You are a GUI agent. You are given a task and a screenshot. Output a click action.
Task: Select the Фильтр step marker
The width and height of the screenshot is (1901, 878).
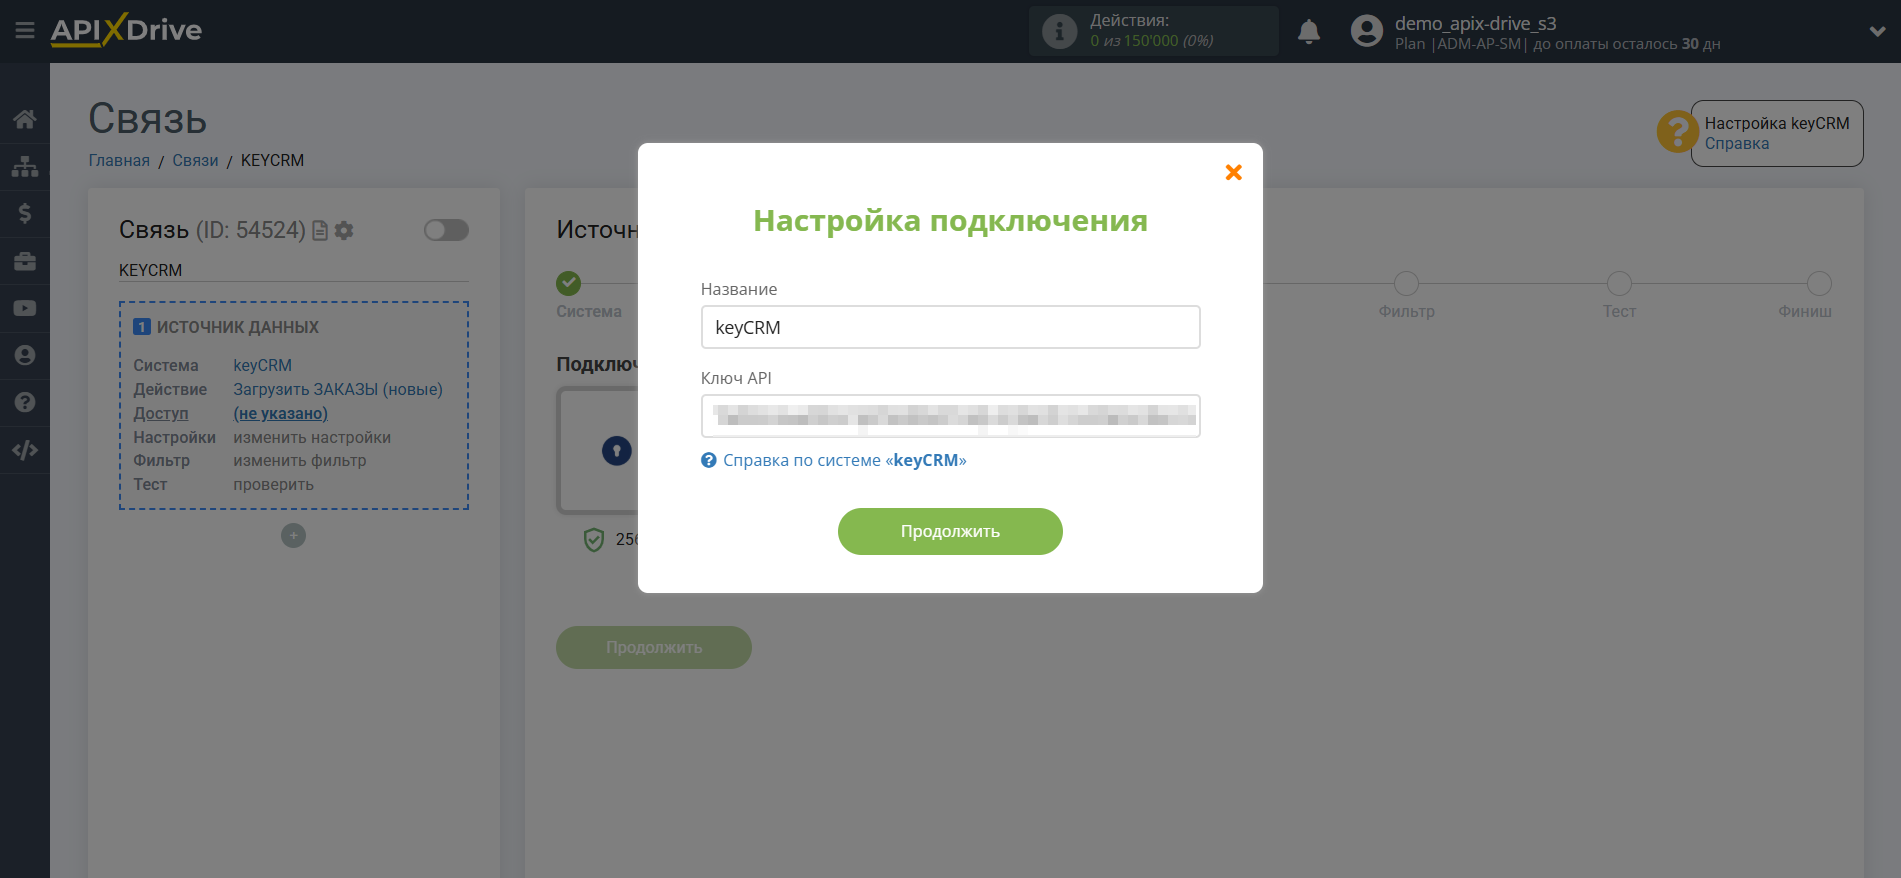click(1406, 283)
